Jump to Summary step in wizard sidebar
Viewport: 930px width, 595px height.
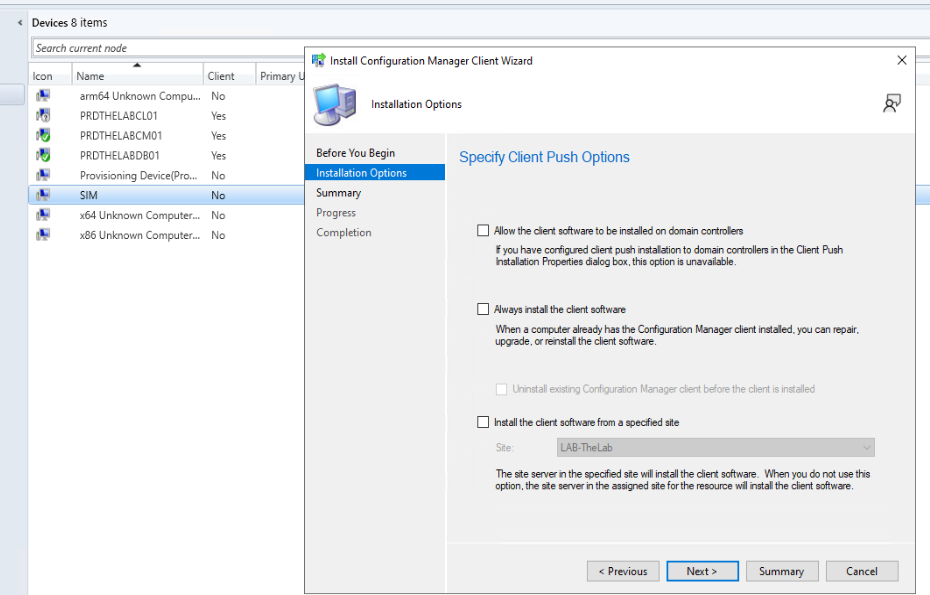coord(338,193)
